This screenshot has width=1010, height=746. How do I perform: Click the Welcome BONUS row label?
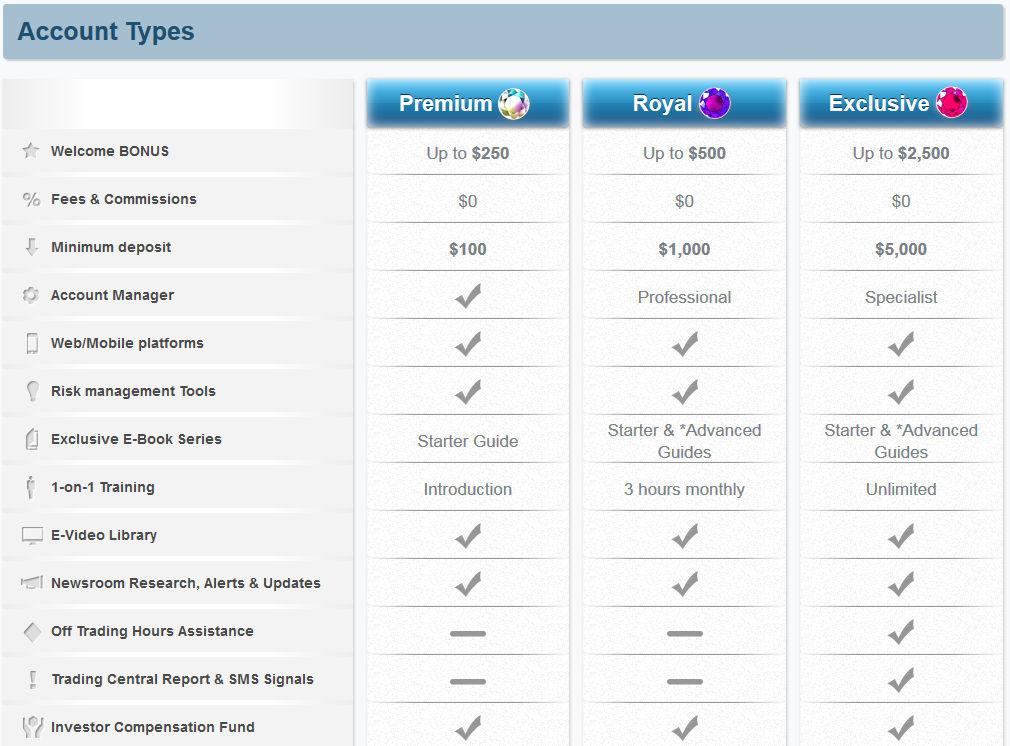point(110,151)
